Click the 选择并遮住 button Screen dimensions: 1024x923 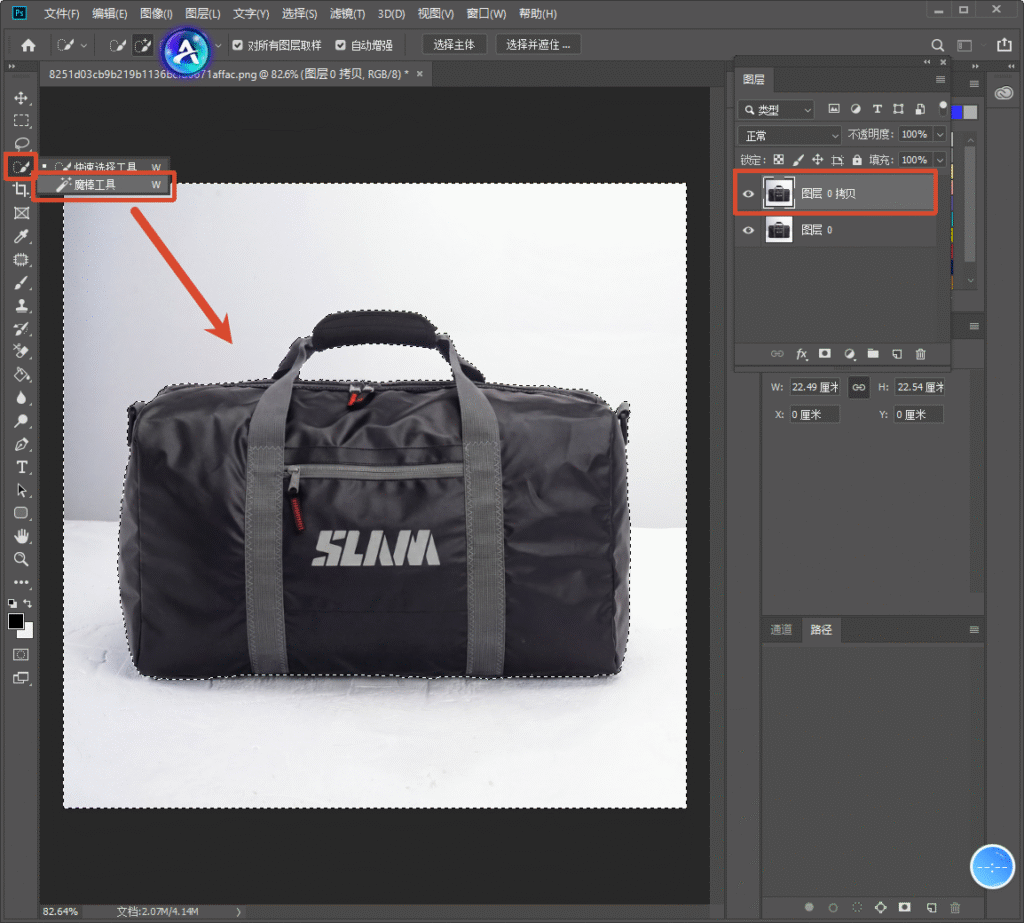[x=538, y=44]
